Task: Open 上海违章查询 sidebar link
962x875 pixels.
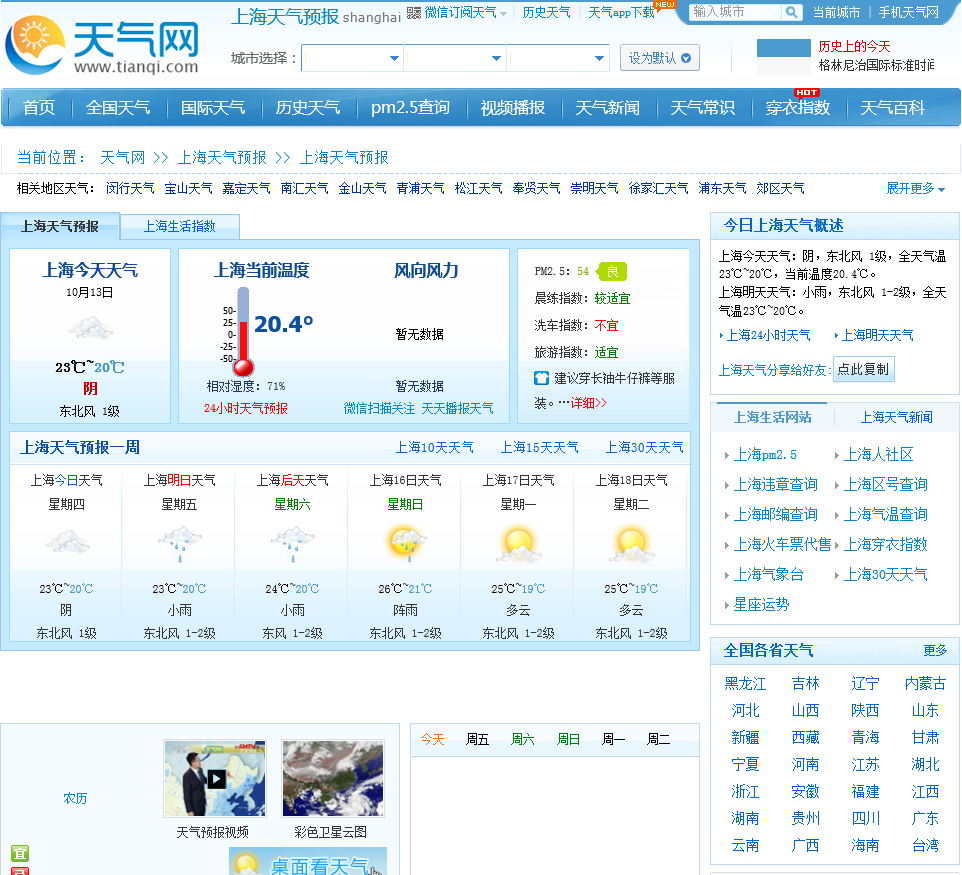Action: pos(775,485)
